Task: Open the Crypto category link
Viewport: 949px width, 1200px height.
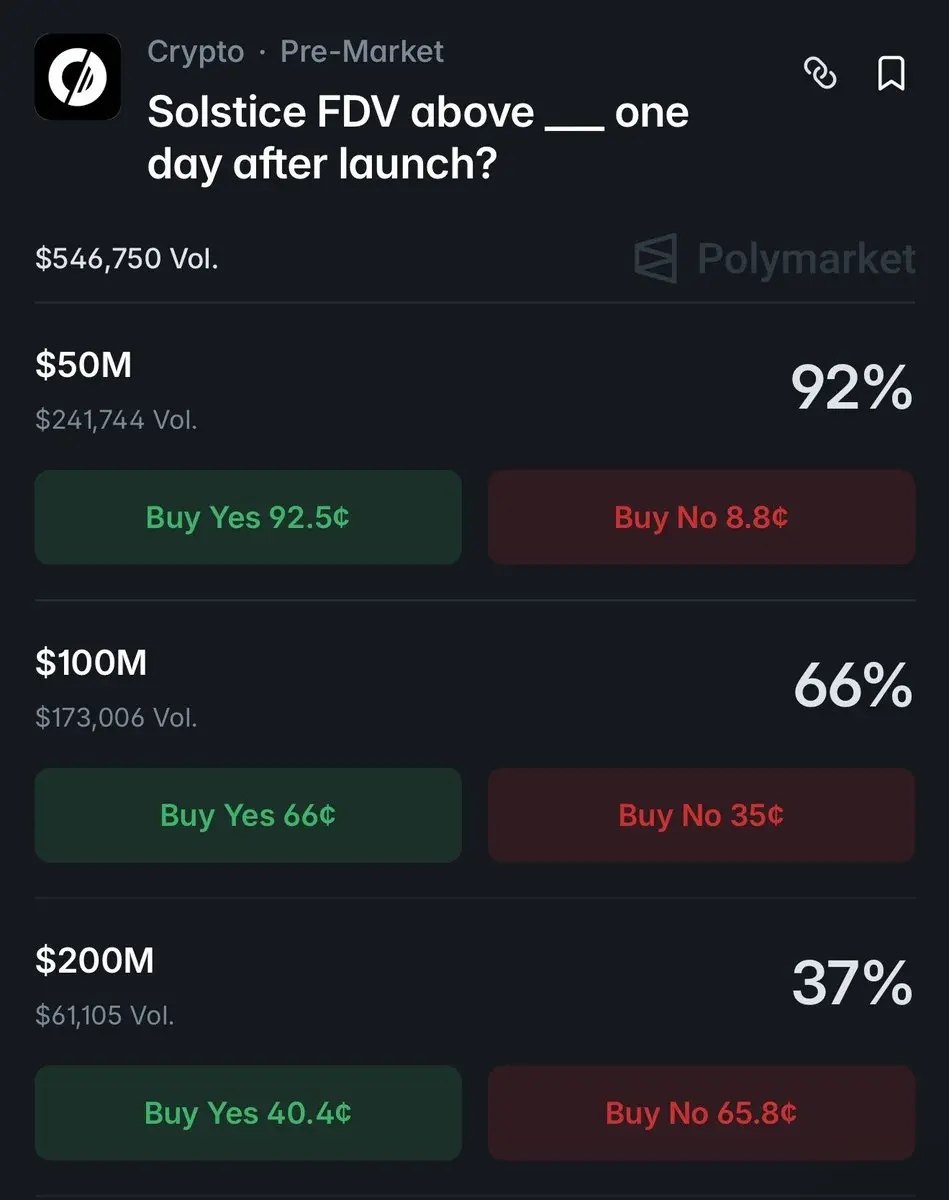Action: tap(195, 52)
